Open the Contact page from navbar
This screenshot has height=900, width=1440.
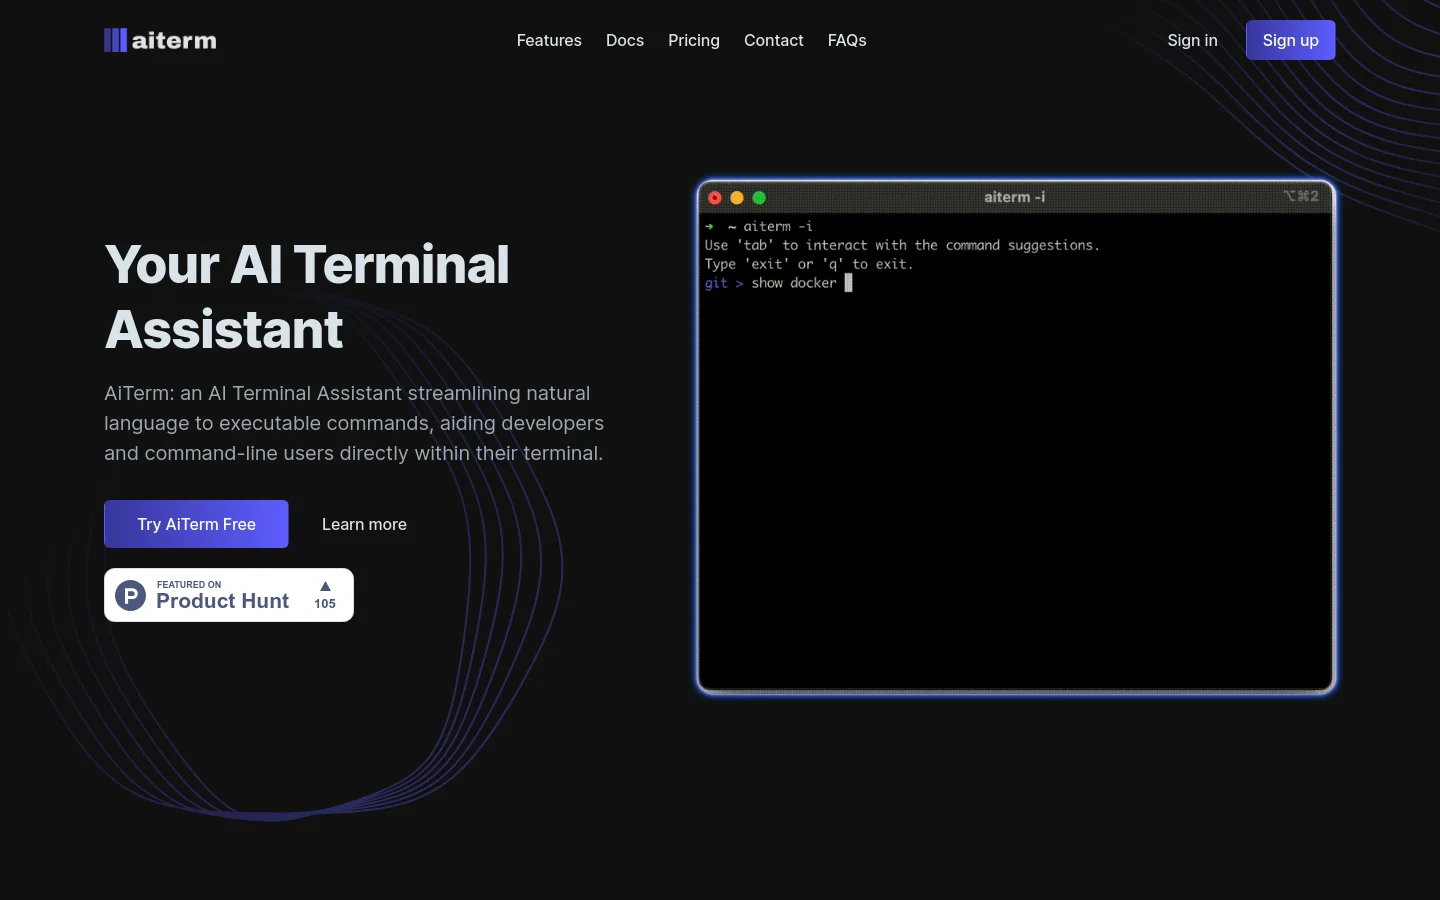pyautogui.click(x=773, y=40)
